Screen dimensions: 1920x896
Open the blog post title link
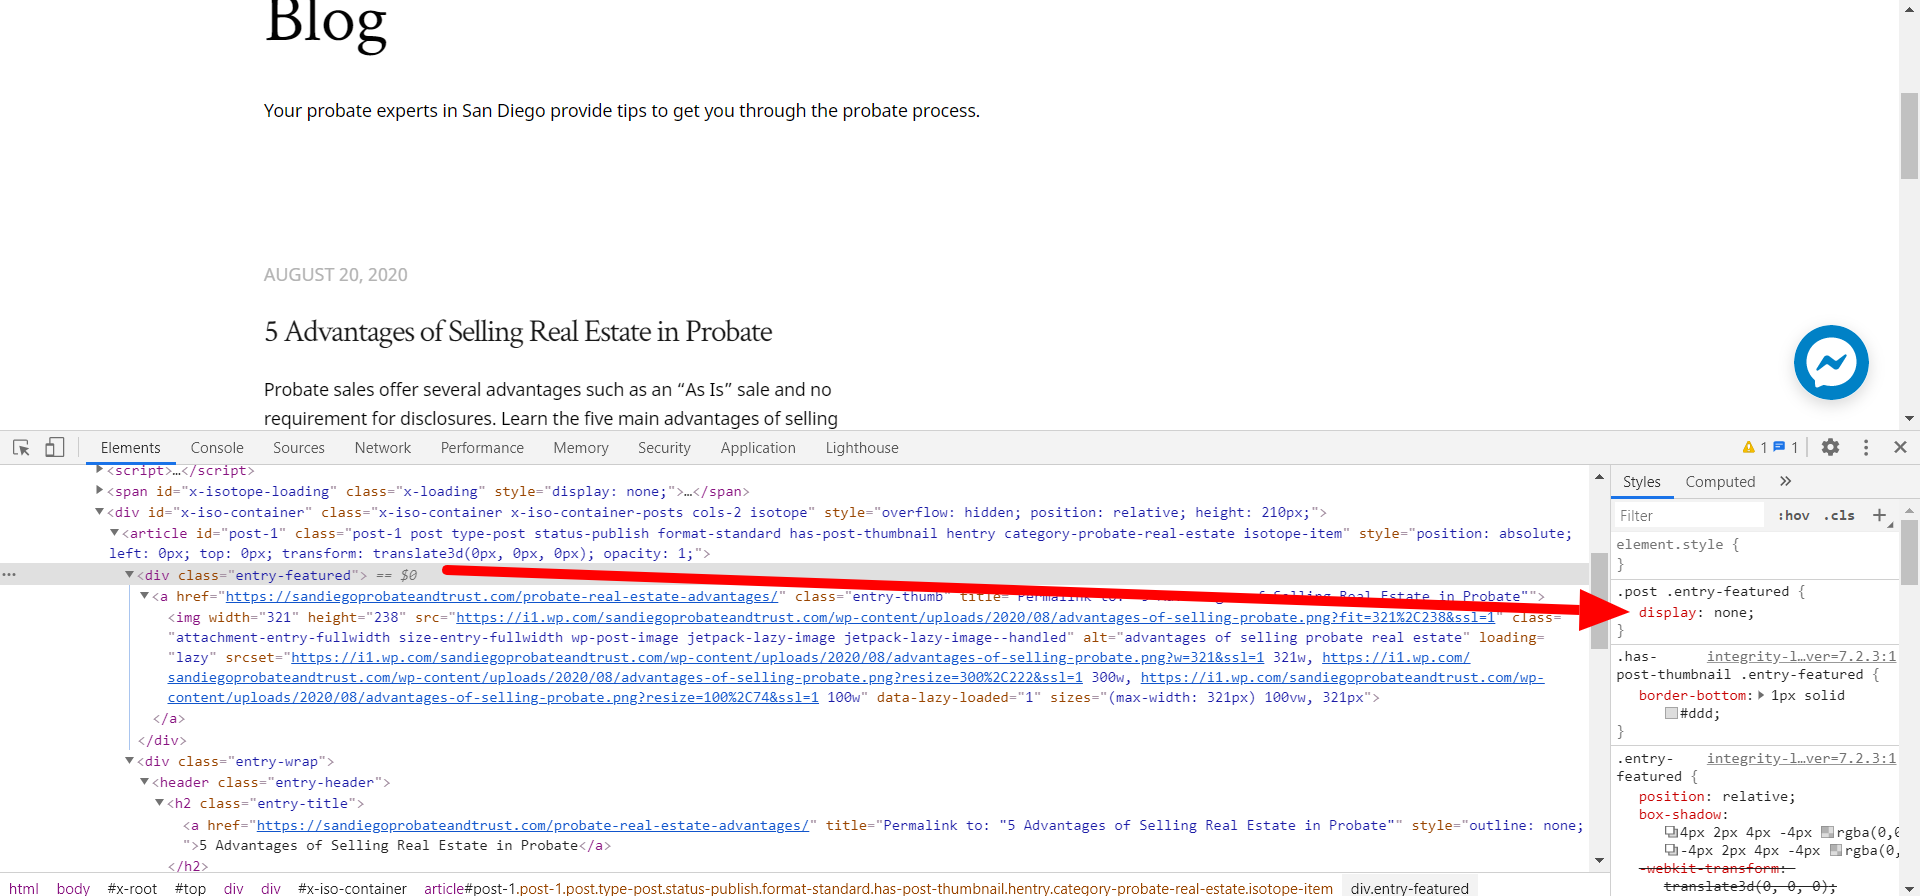pyautogui.click(x=518, y=331)
